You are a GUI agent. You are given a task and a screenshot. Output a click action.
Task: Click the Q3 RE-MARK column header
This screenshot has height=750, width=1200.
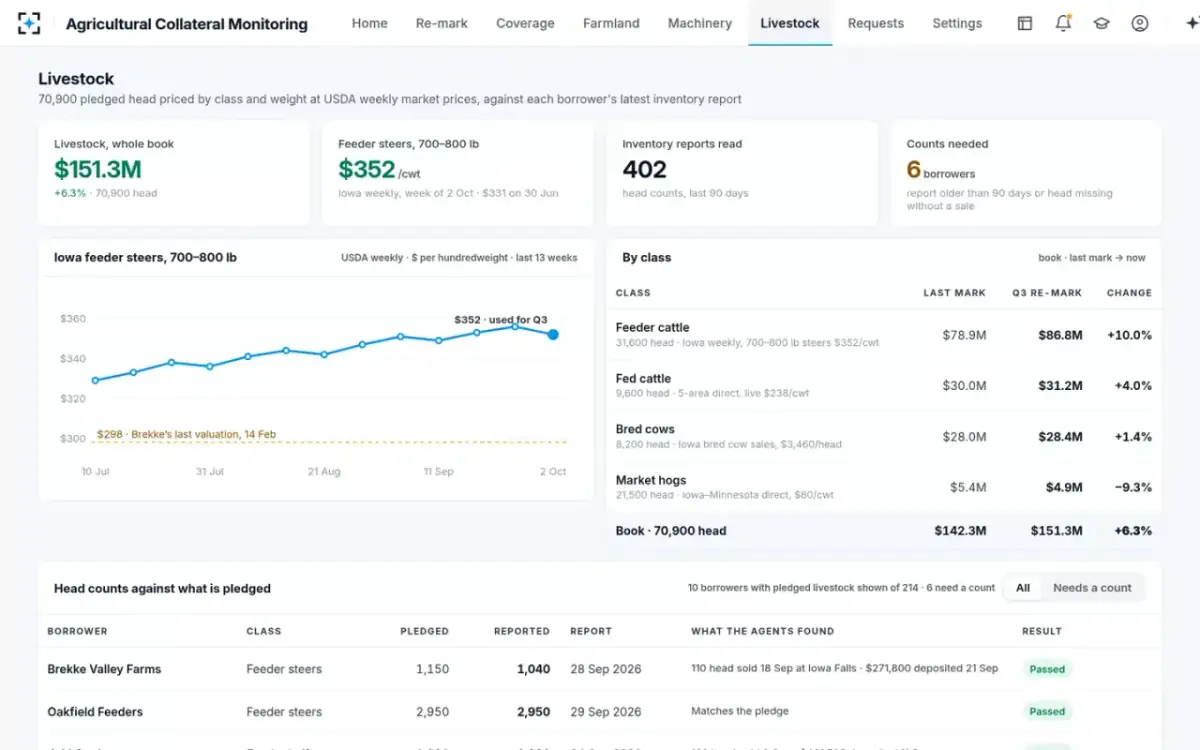(x=1047, y=293)
